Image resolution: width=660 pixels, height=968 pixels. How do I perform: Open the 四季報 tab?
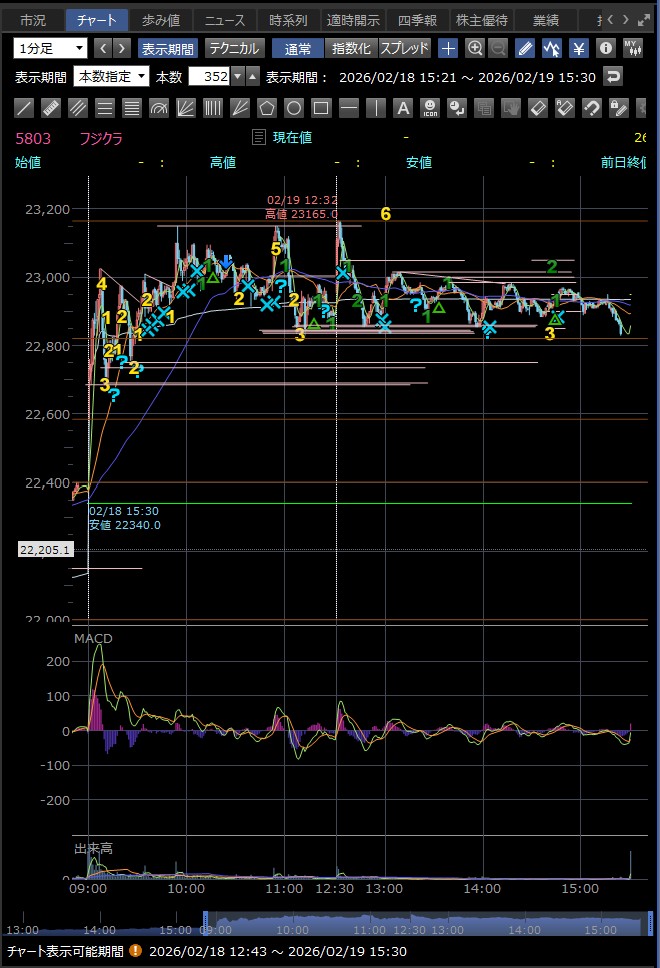point(417,19)
